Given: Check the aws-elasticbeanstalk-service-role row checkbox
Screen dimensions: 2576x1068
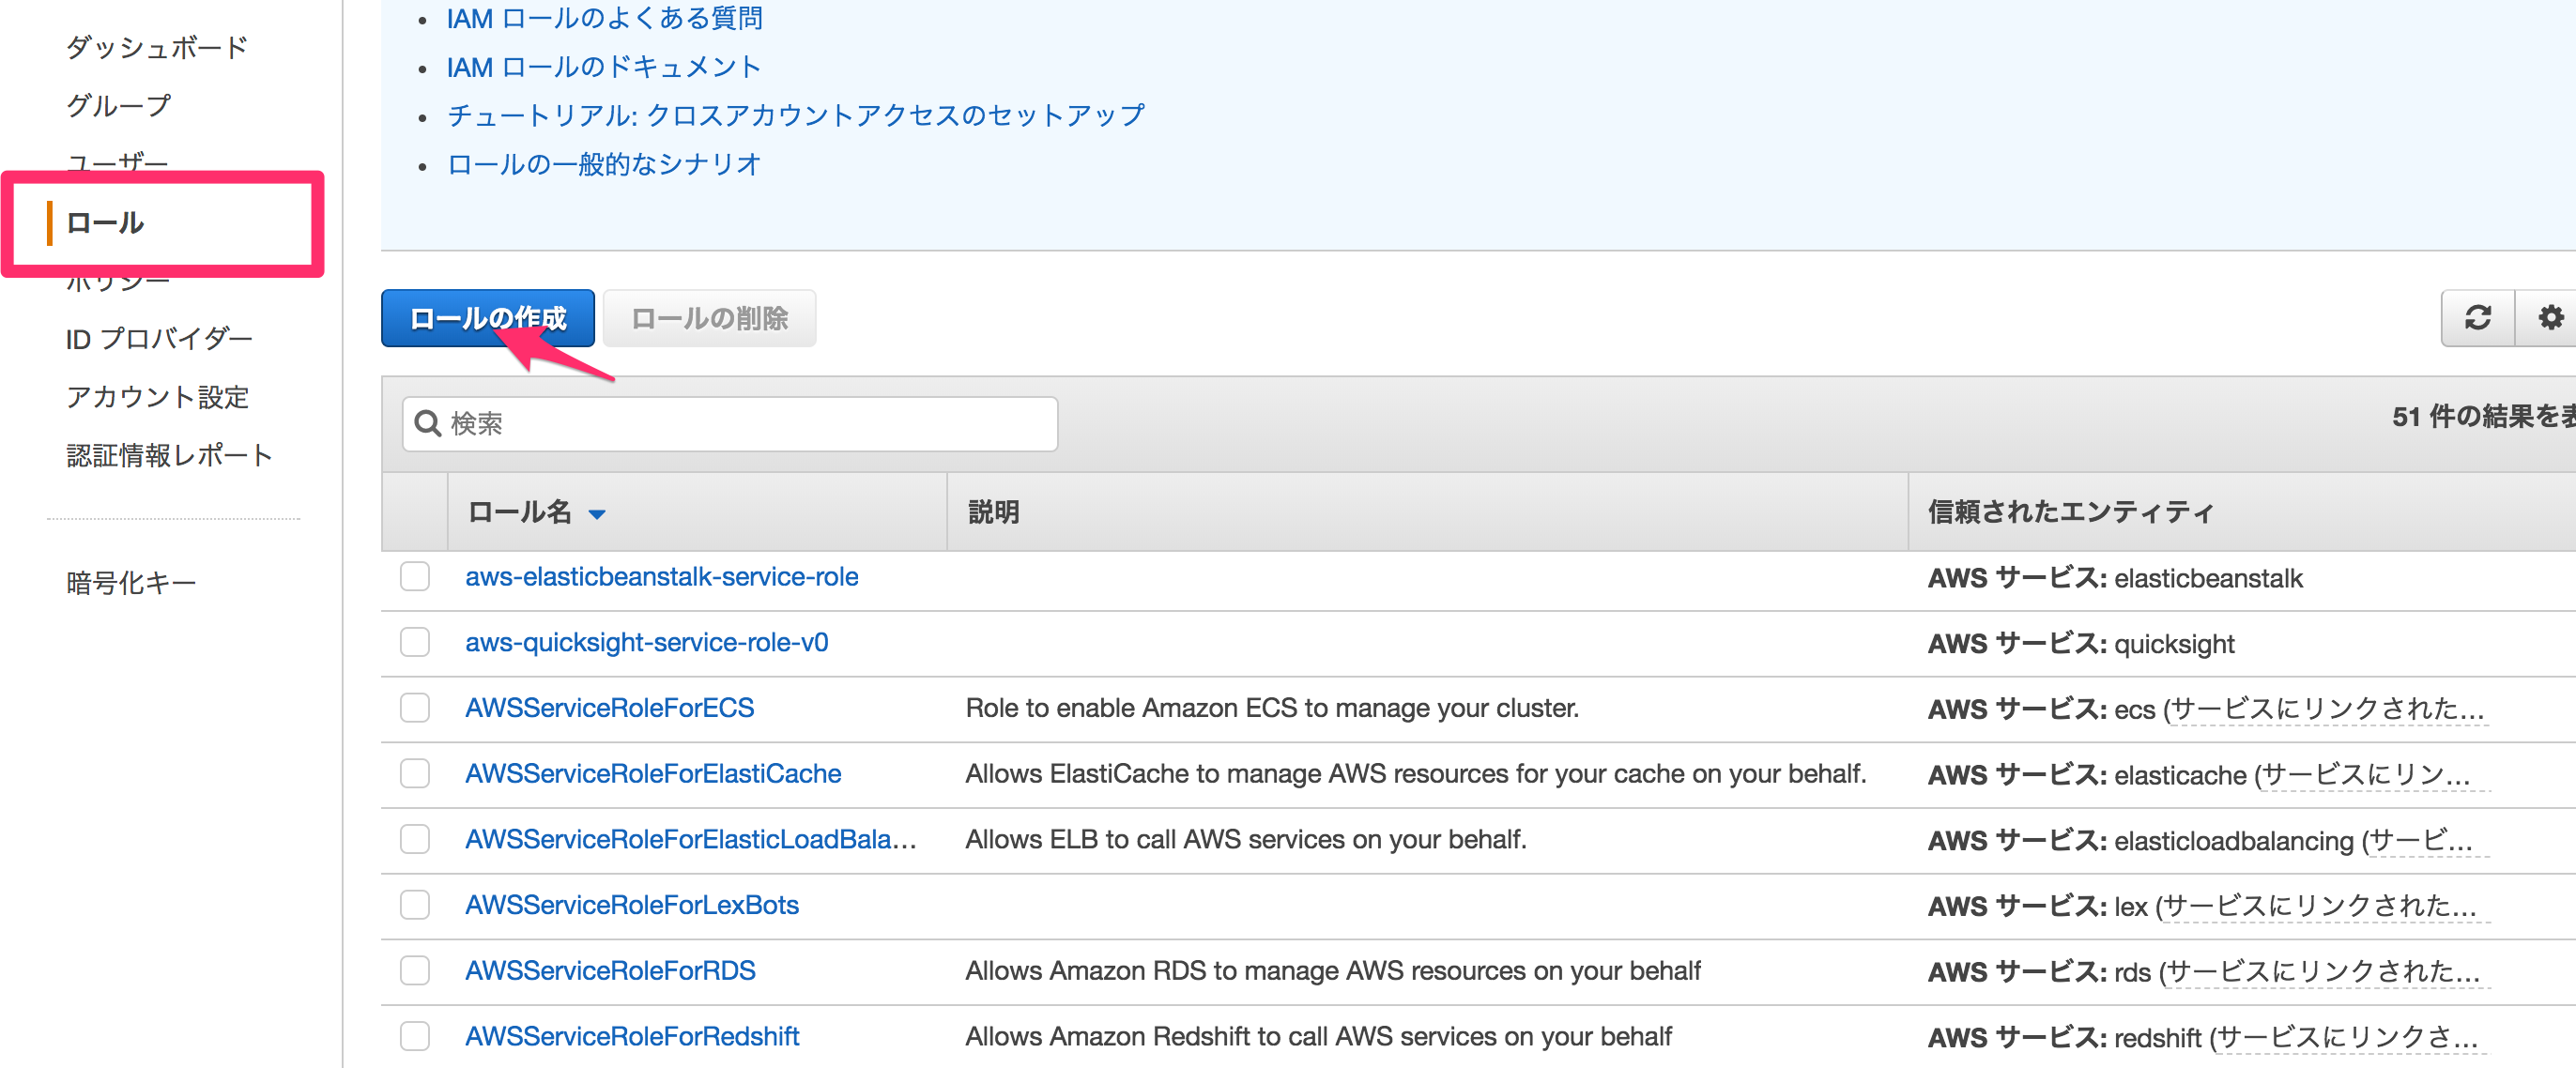Looking at the screenshot, I should pos(414,576).
